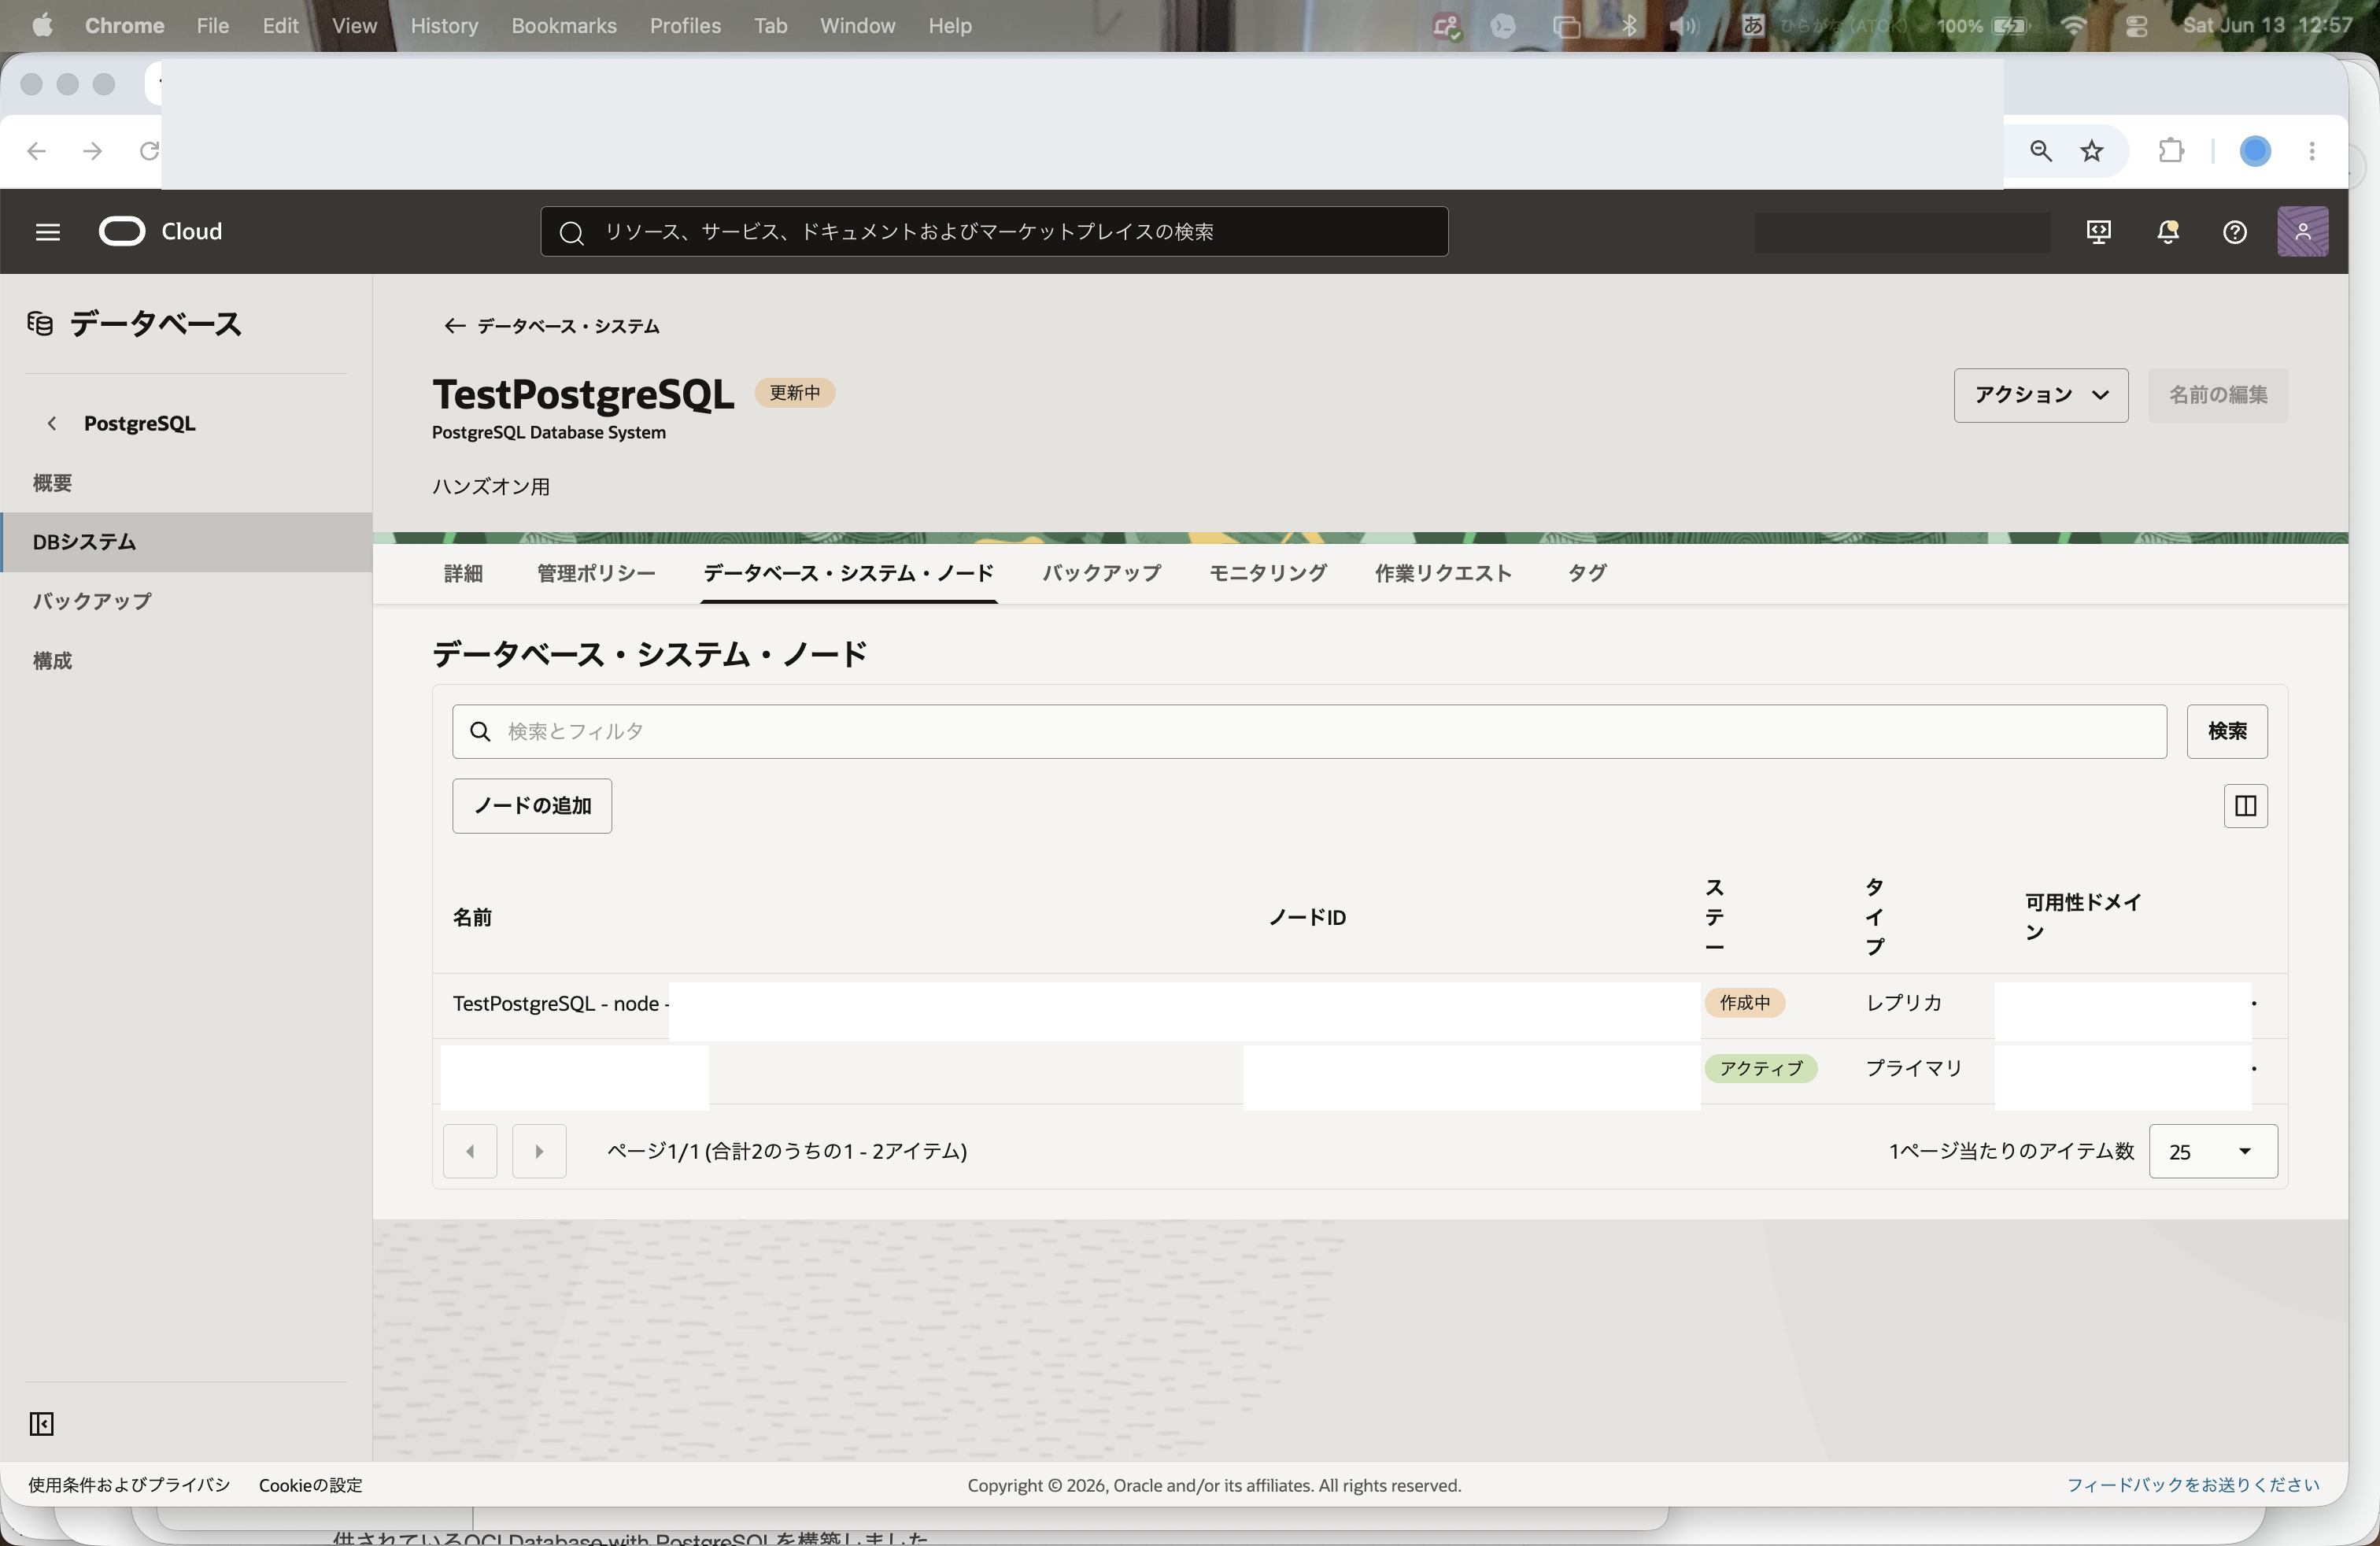The height and width of the screenshot is (1546, 2380).
Task: Open the Cloud Shell developer tools icon
Action: point(2099,232)
